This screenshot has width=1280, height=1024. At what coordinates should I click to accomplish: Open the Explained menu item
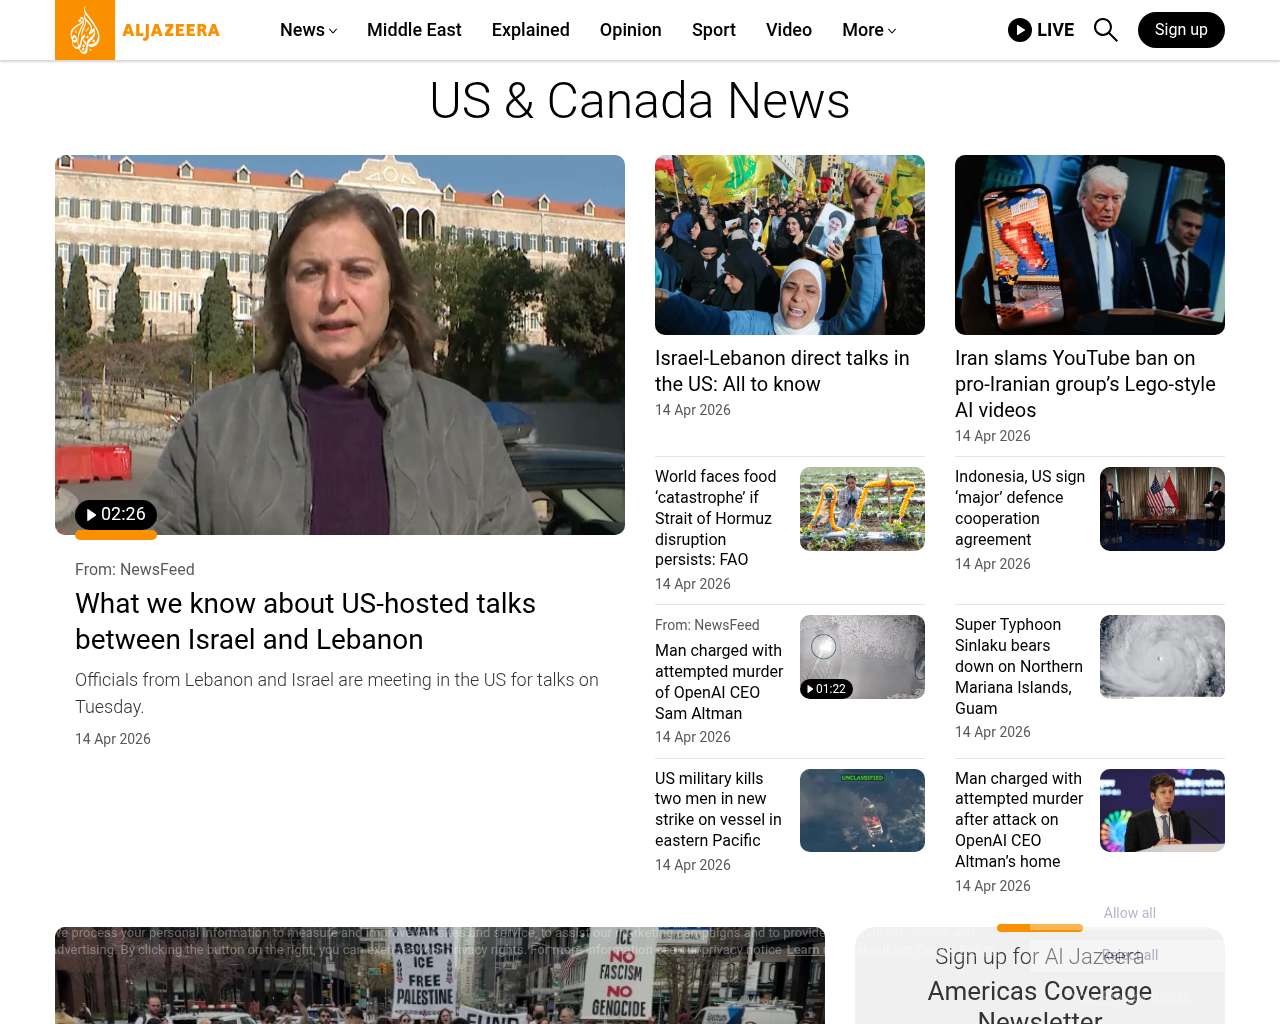point(530,30)
